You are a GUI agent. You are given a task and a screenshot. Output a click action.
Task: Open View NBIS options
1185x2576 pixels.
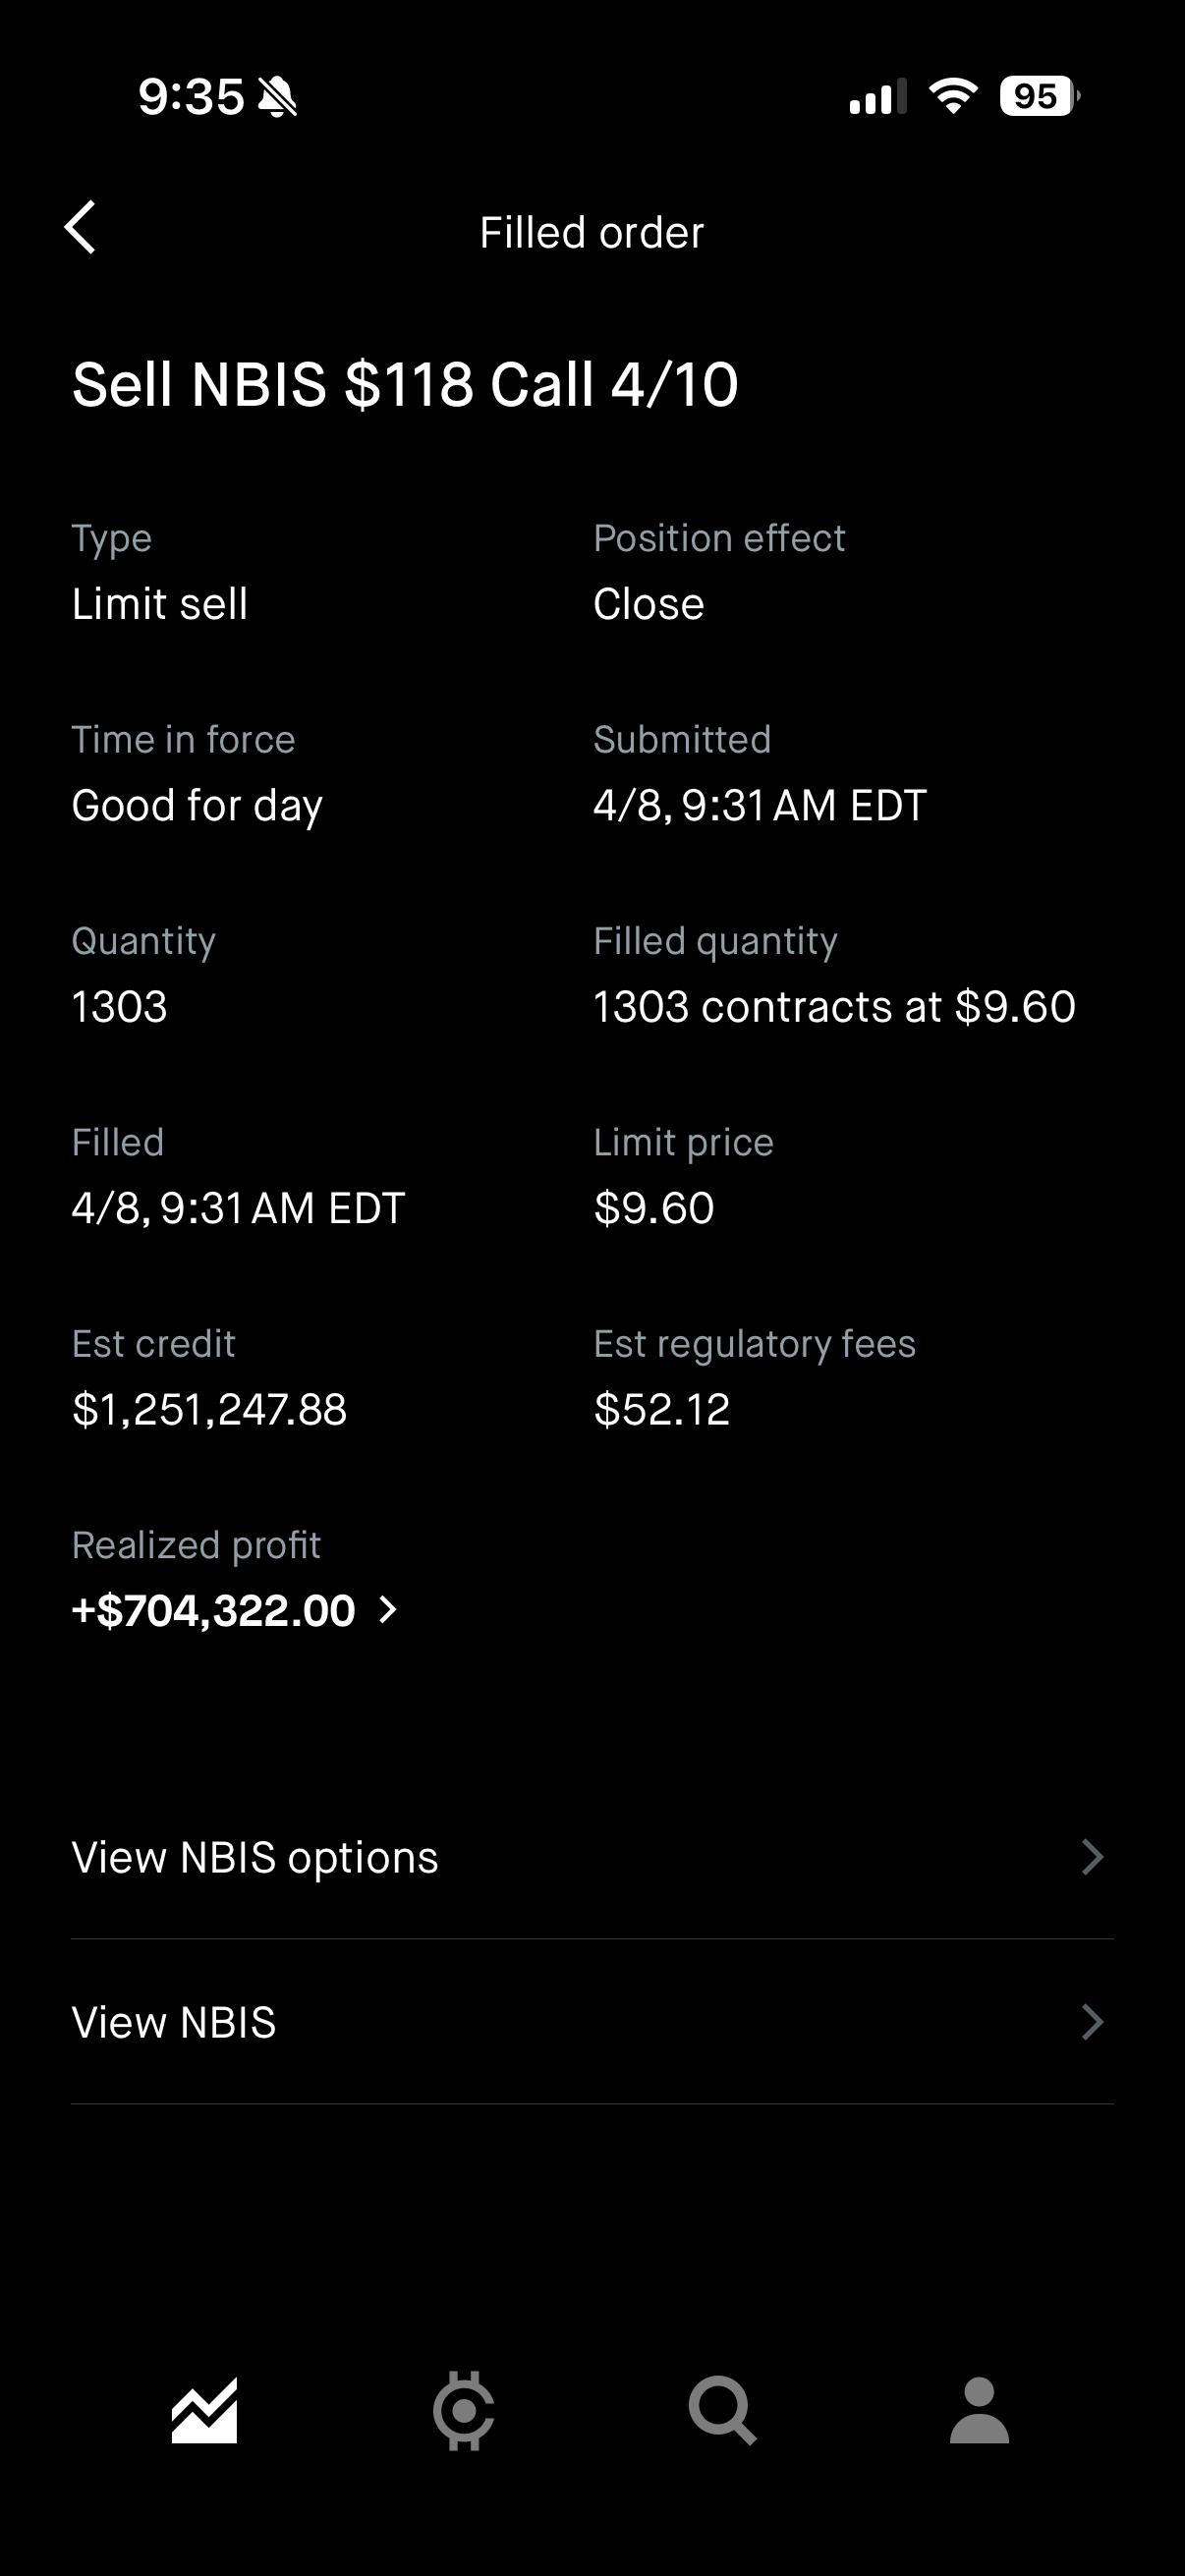click(255, 1857)
